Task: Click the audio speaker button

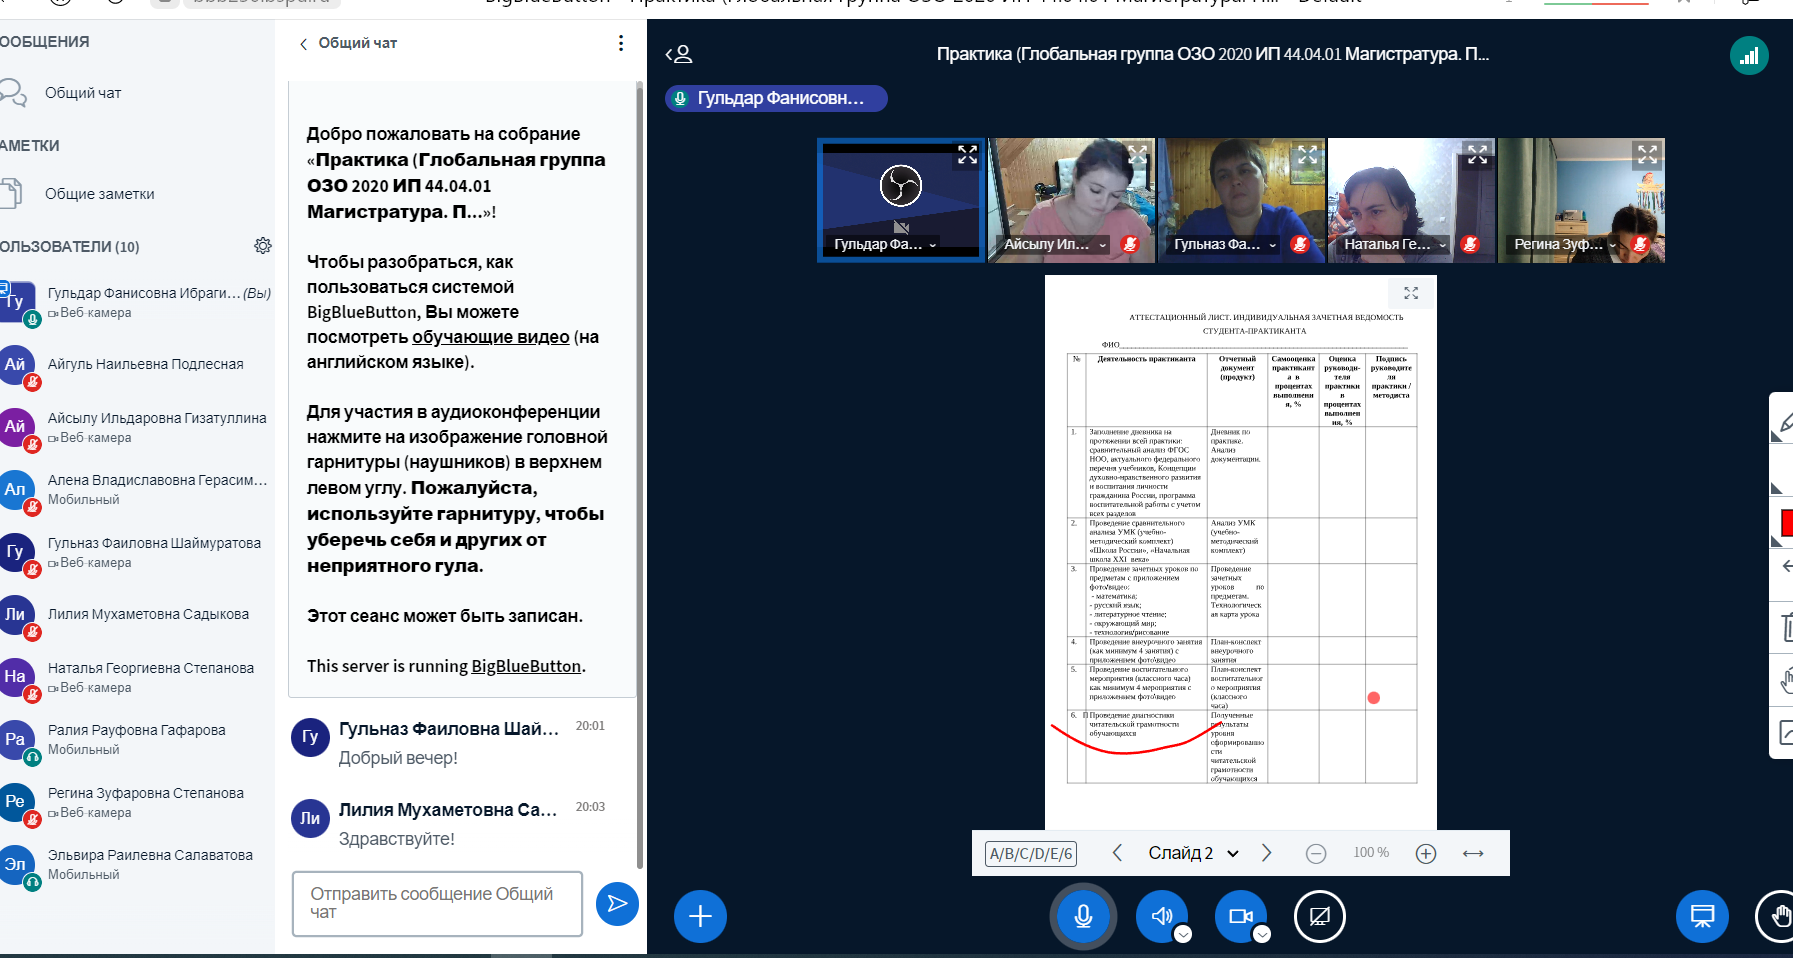Action: click(x=1160, y=916)
